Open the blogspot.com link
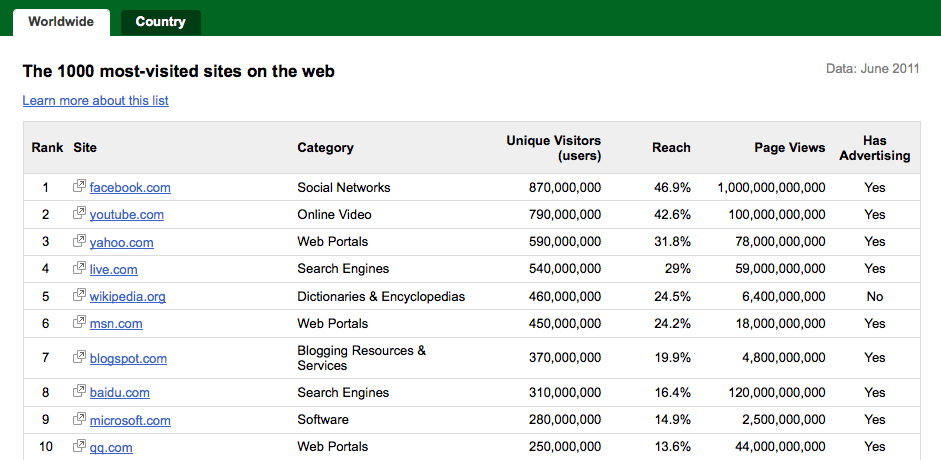Screen dimensions: 941x460 coord(128,359)
